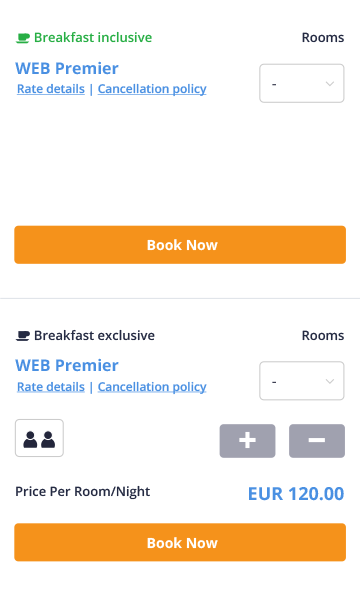Click WEB Premier title under Breakfast exclusive
The height and width of the screenshot is (589, 360).
67,365
